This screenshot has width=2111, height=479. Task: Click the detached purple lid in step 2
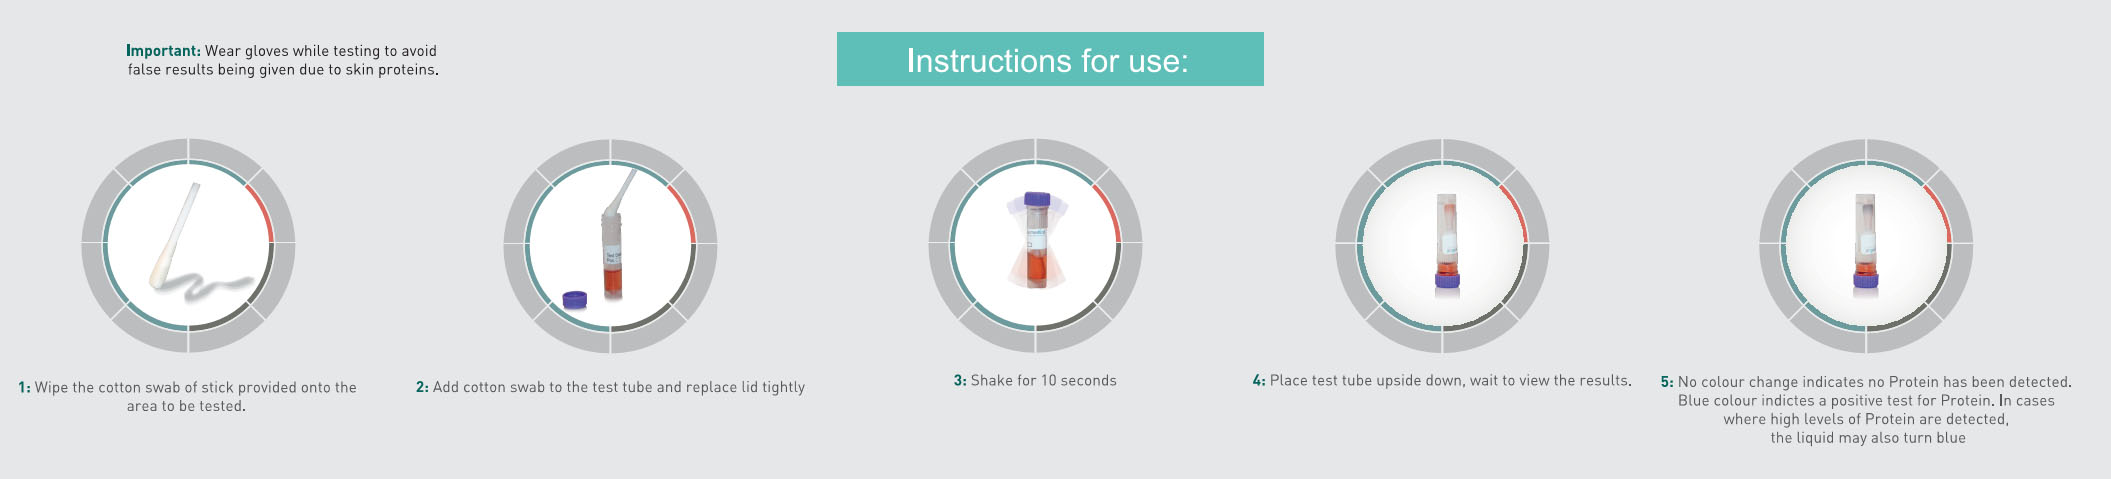point(574,299)
